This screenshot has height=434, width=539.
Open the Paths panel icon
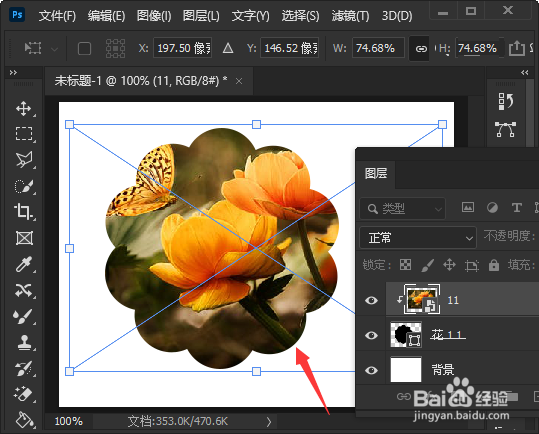[x=505, y=129]
